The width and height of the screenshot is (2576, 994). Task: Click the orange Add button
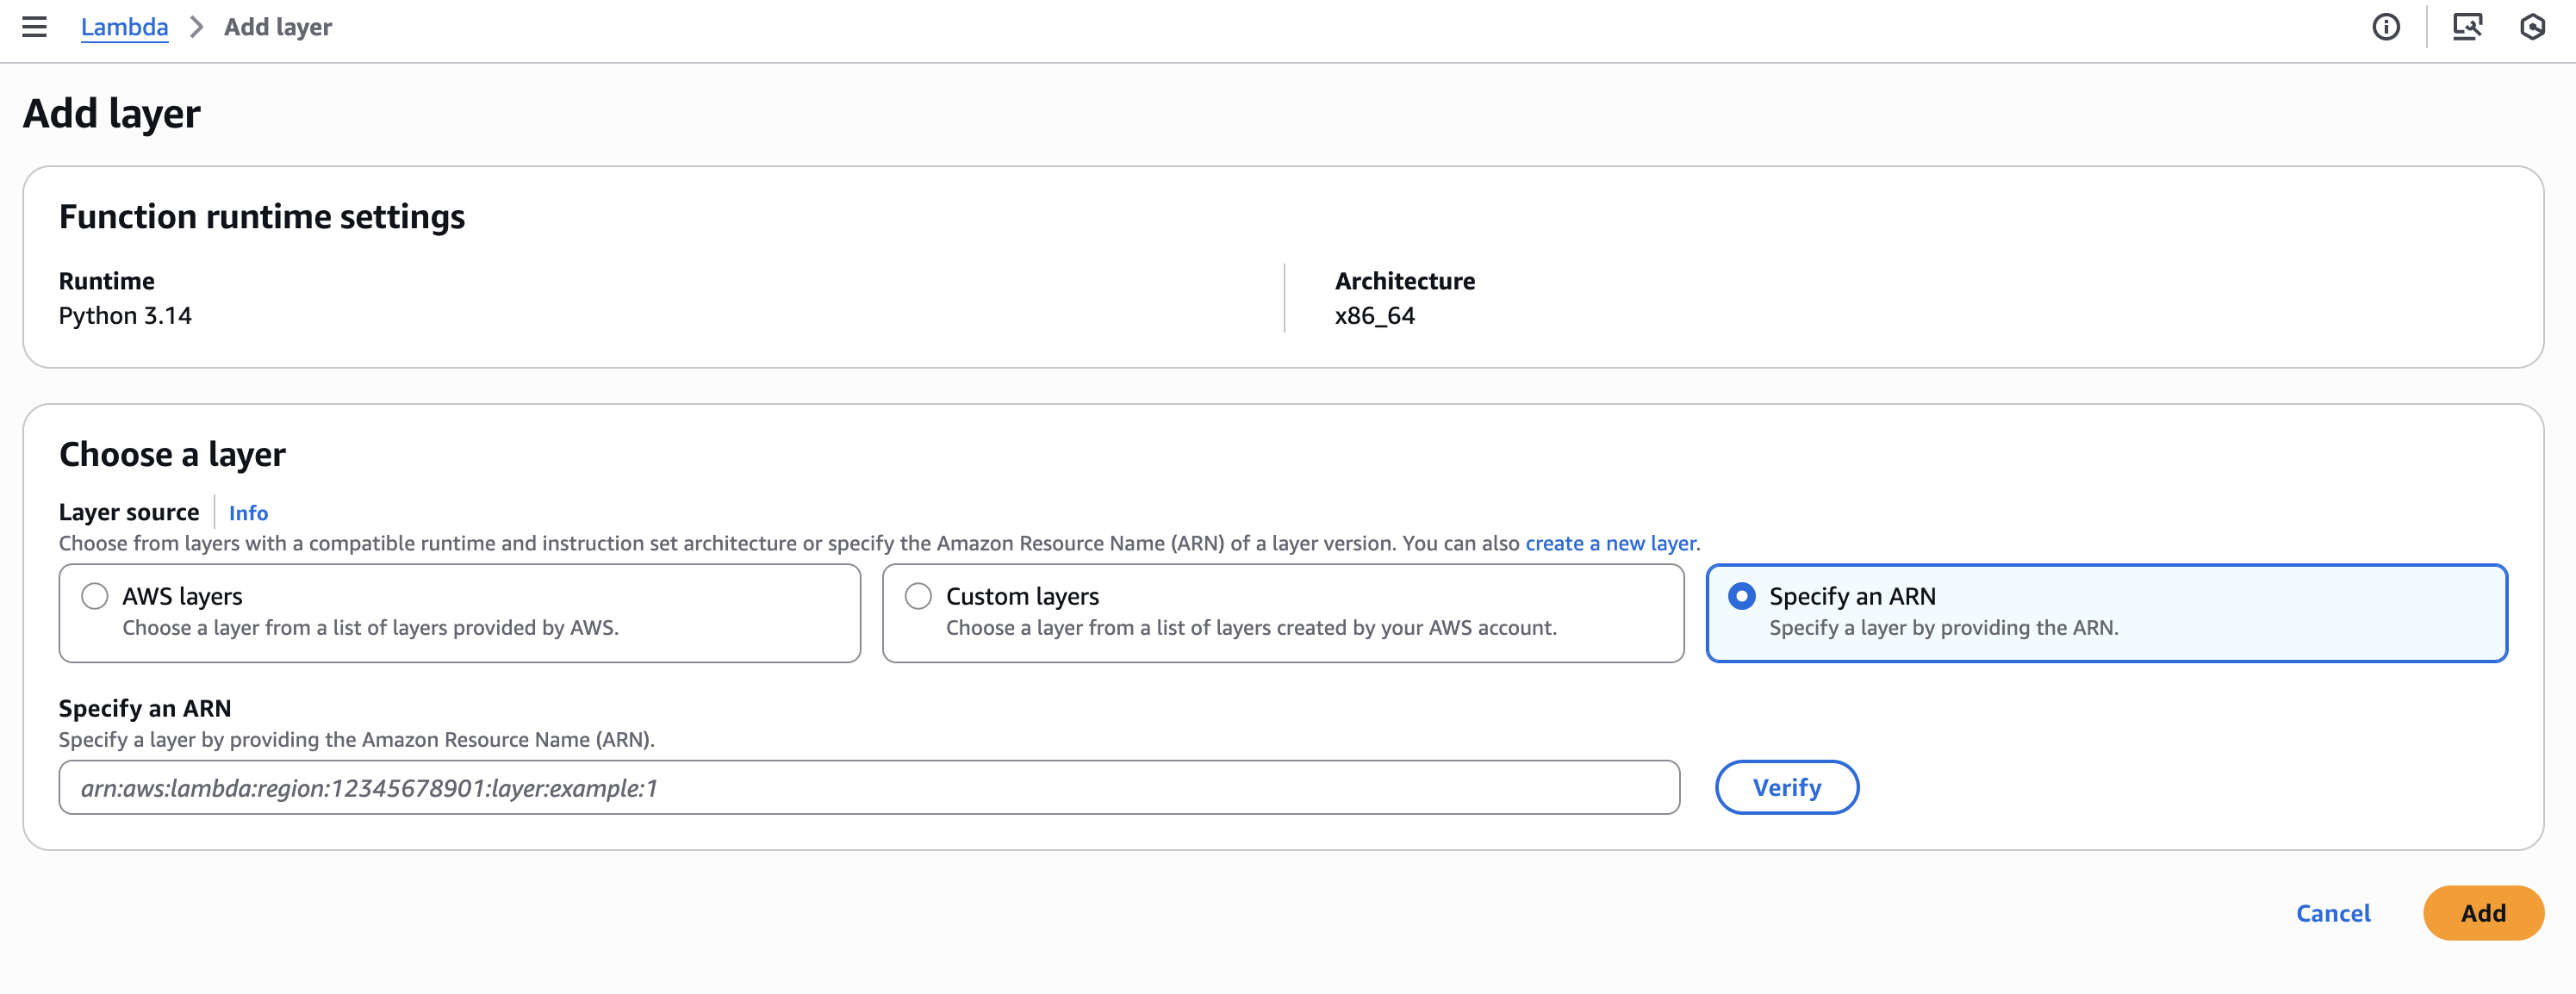pos(2482,912)
